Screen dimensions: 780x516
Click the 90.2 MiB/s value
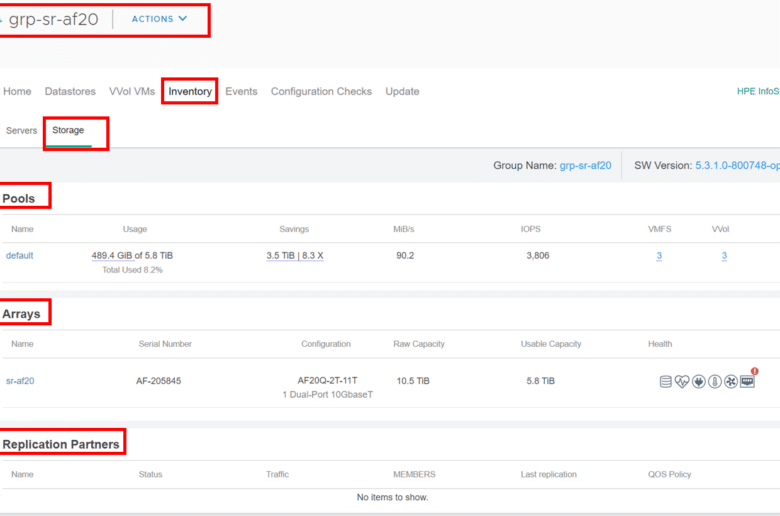(405, 255)
